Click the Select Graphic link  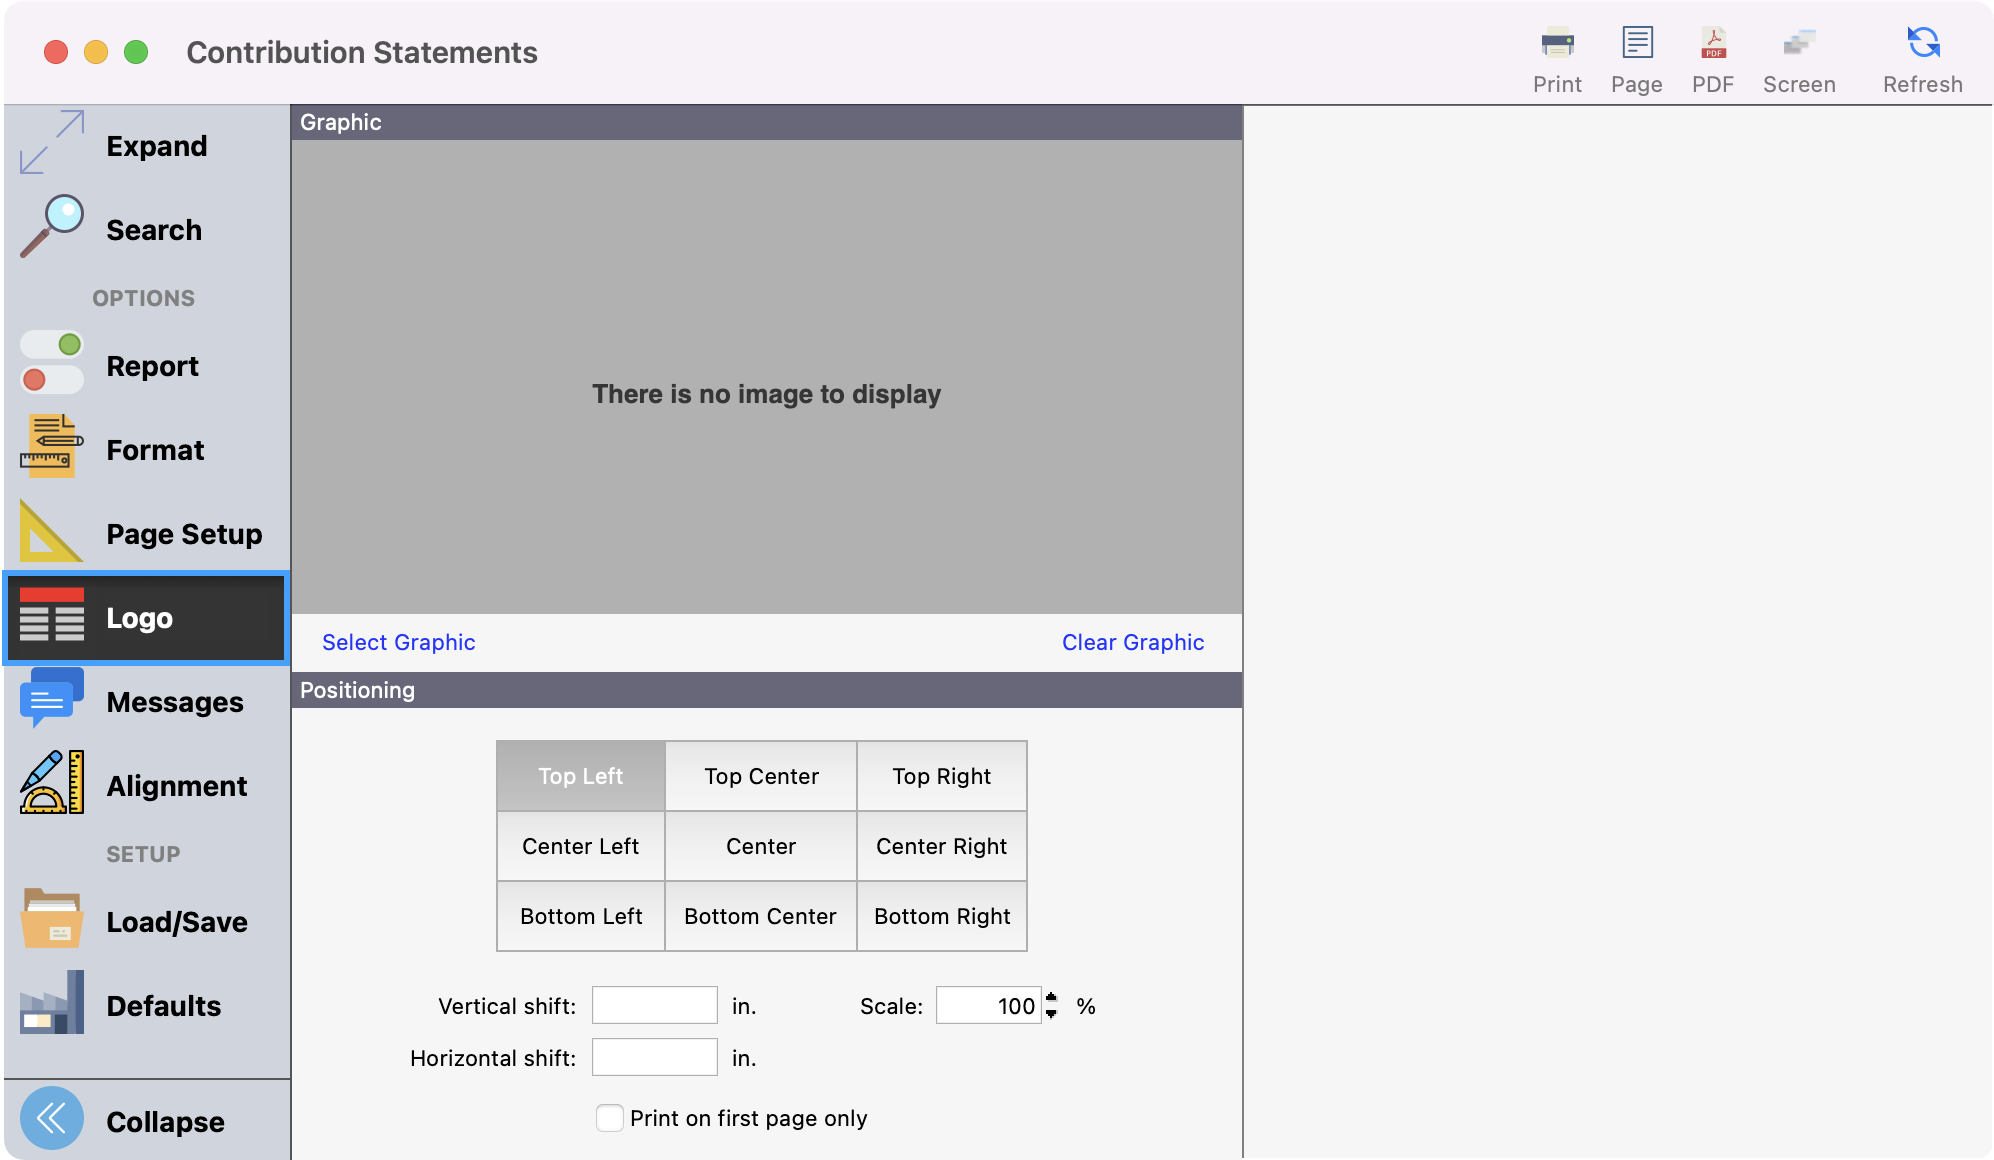pyautogui.click(x=398, y=642)
